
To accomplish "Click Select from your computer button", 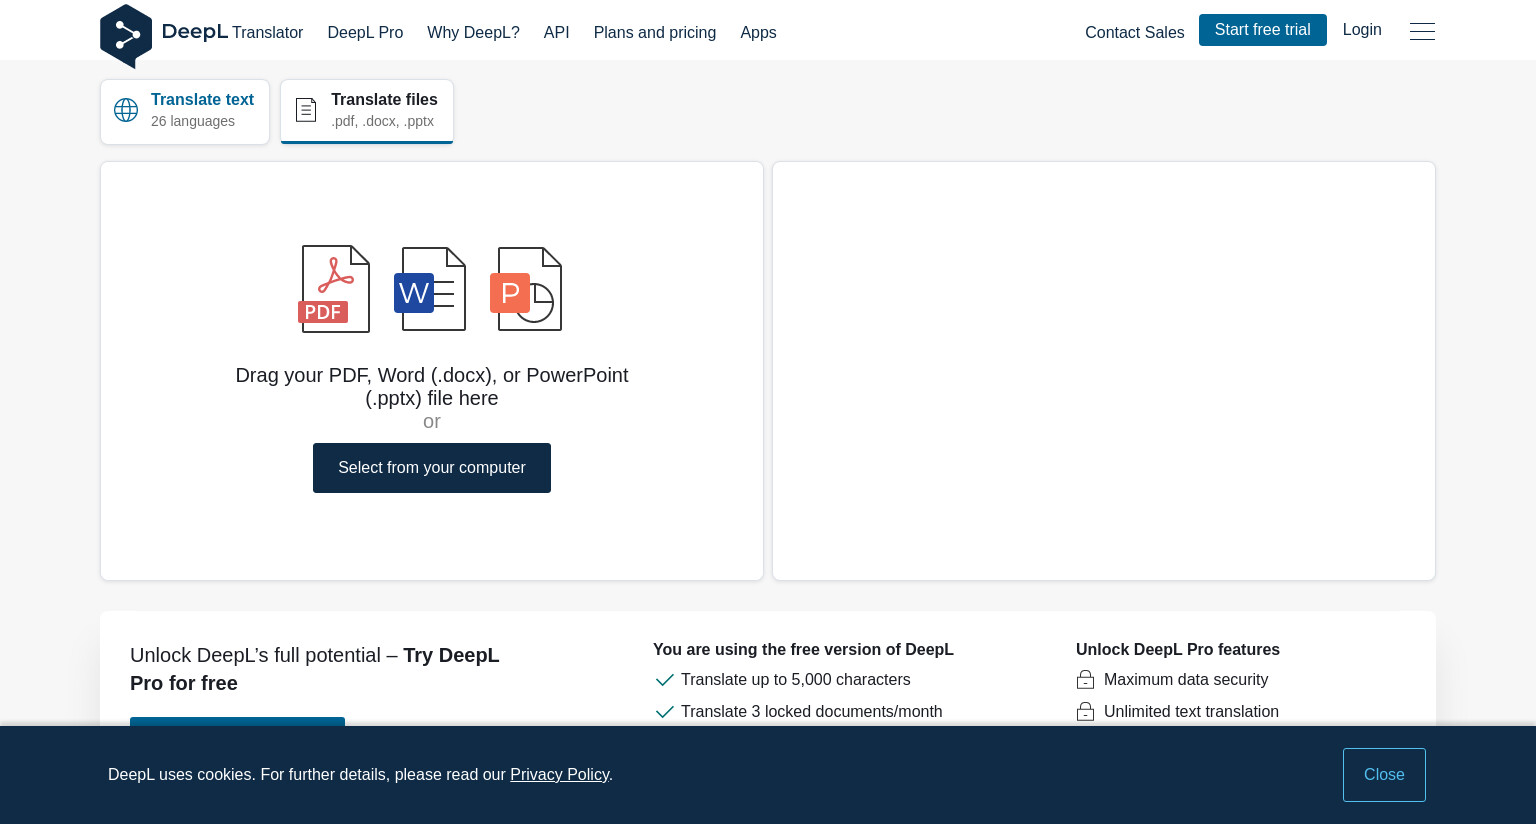I will (432, 468).
